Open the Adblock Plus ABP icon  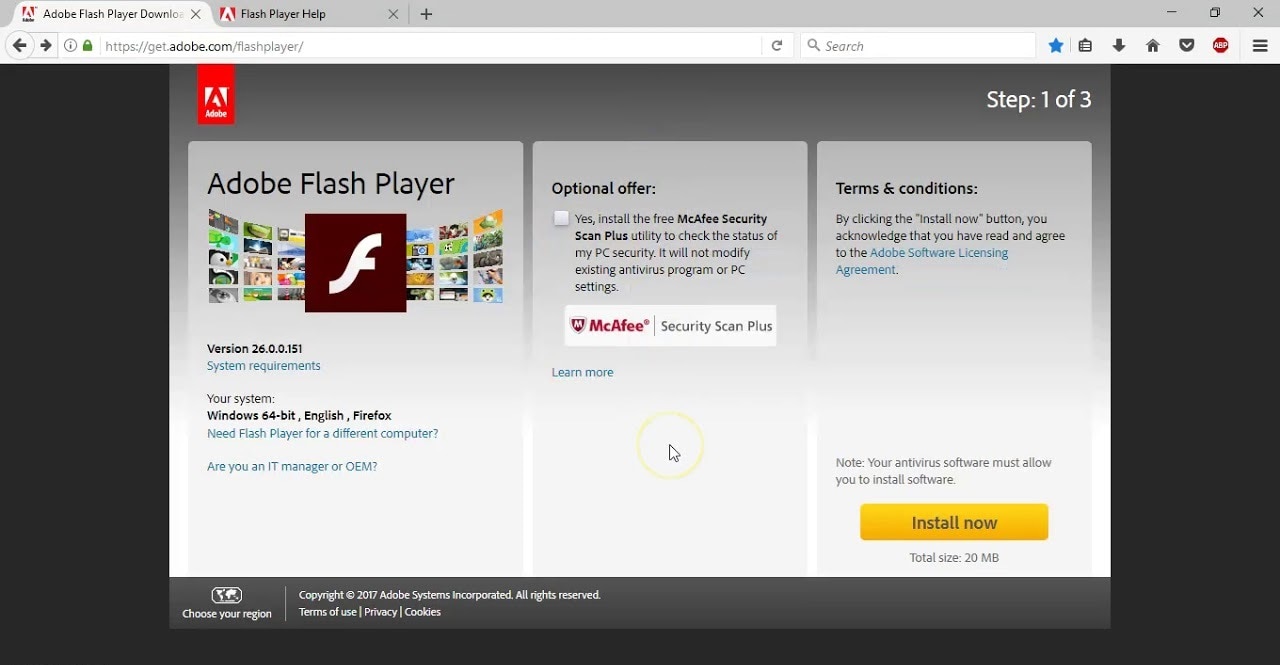tap(1221, 46)
